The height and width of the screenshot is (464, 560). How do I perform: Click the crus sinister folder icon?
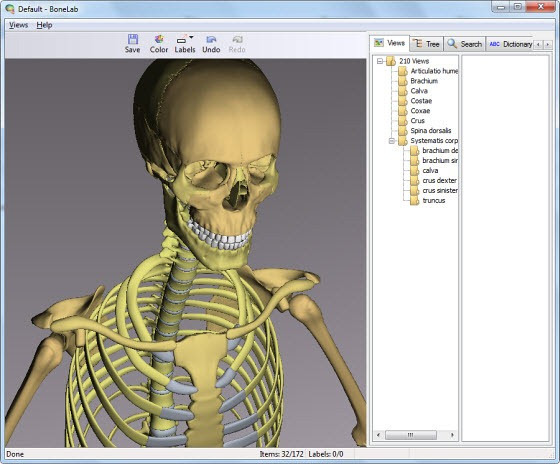tap(415, 191)
